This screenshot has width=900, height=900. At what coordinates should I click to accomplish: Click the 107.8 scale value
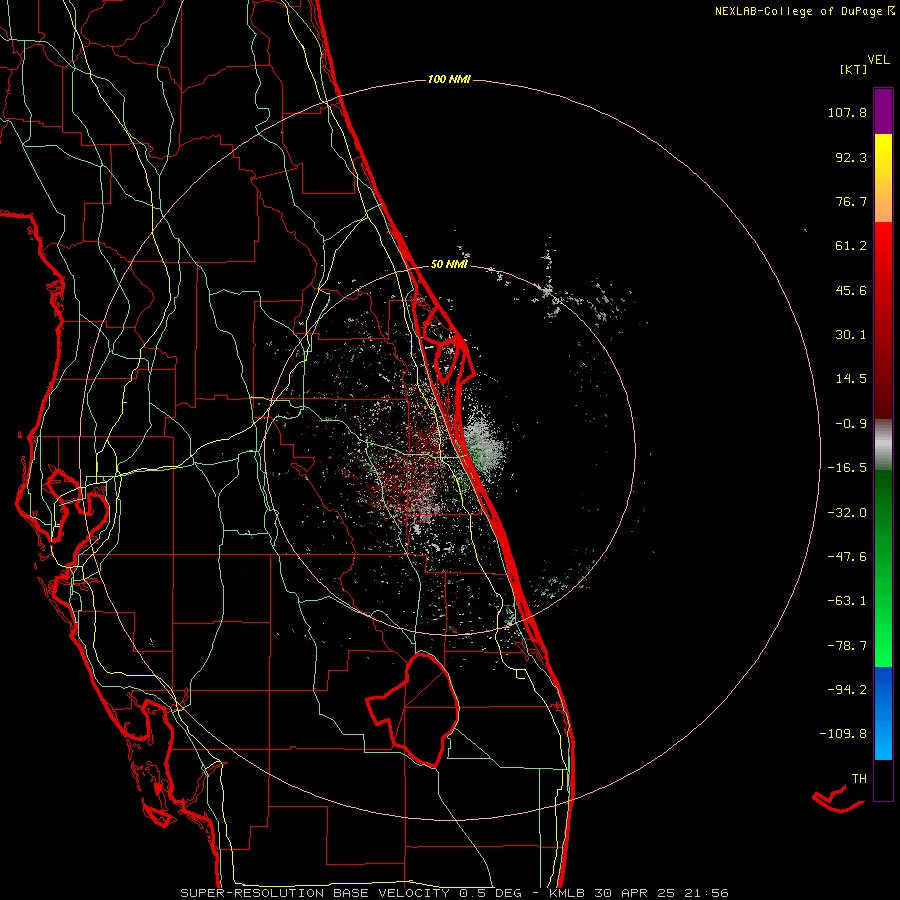pos(847,112)
